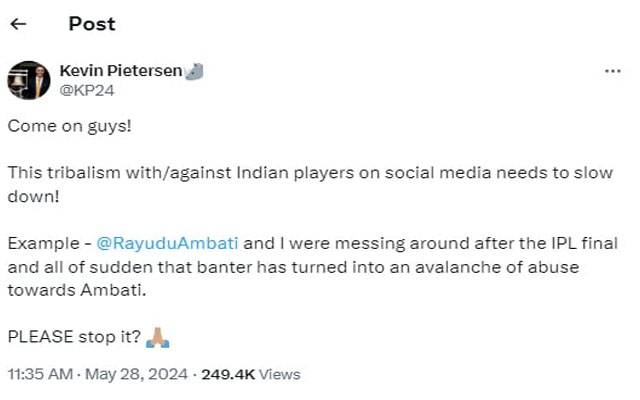This screenshot has width=640, height=400.
Task: Click the line mentioning avalanche of abuse
Action: tap(293, 267)
